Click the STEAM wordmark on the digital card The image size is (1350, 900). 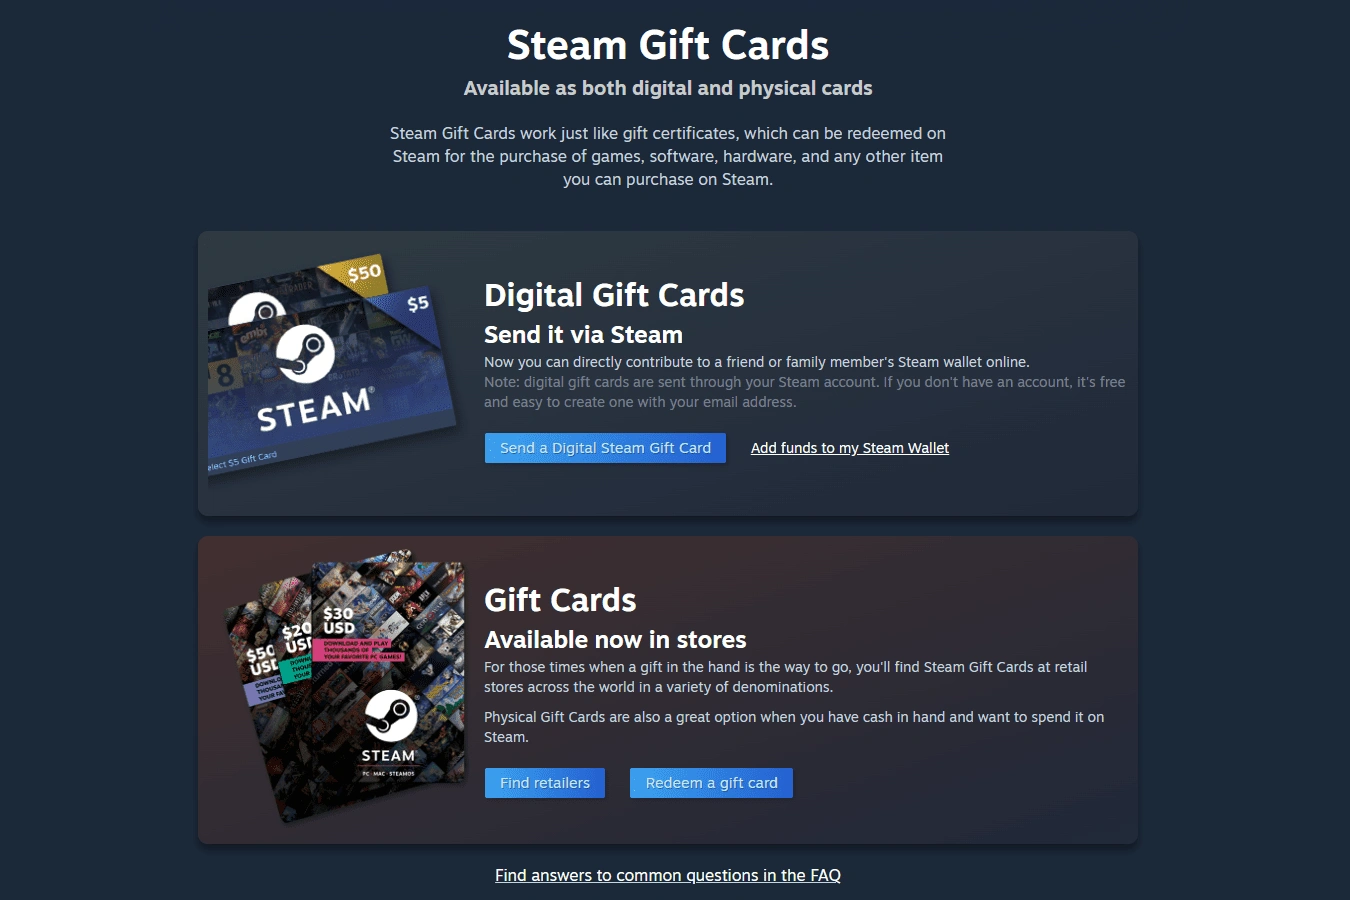315,409
